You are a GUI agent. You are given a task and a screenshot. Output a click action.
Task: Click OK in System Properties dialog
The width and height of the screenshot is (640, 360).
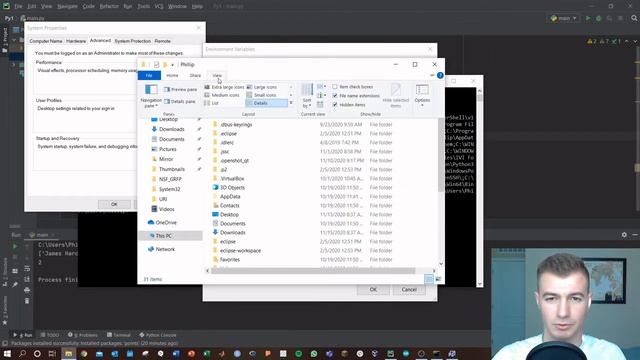(x=114, y=204)
